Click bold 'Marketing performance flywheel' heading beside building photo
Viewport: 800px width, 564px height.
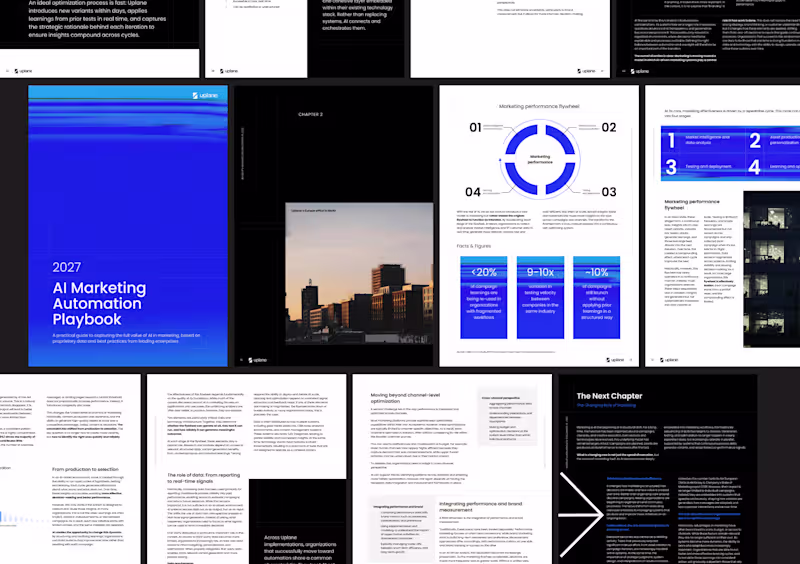(x=691, y=205)
